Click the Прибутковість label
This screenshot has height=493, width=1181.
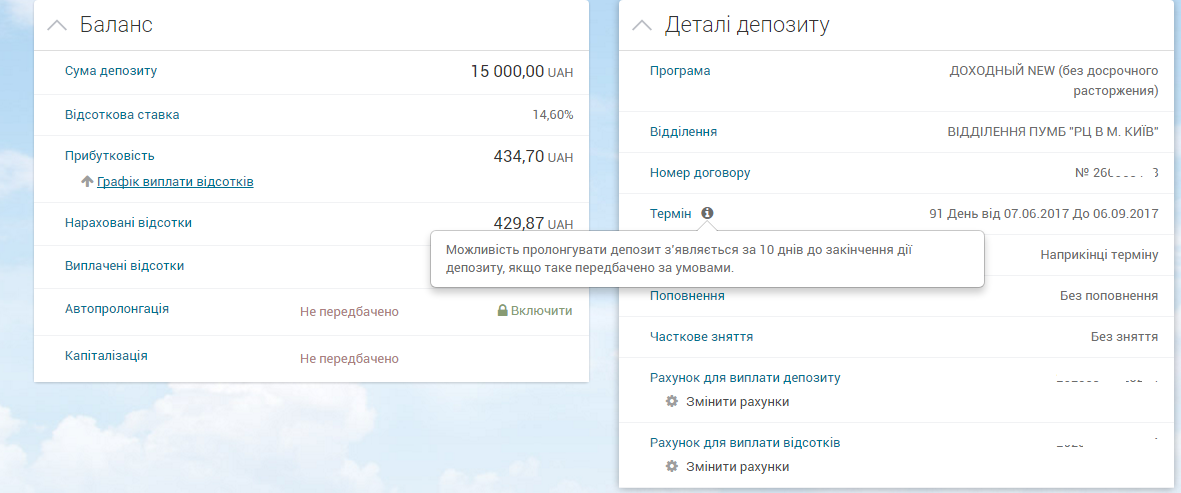(x=110, y=156)
